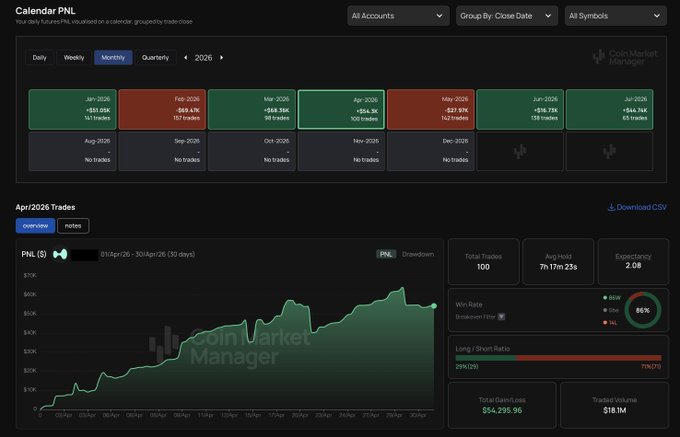Click the 2026 year label
680x437 pixels.
tap(203, 58)
